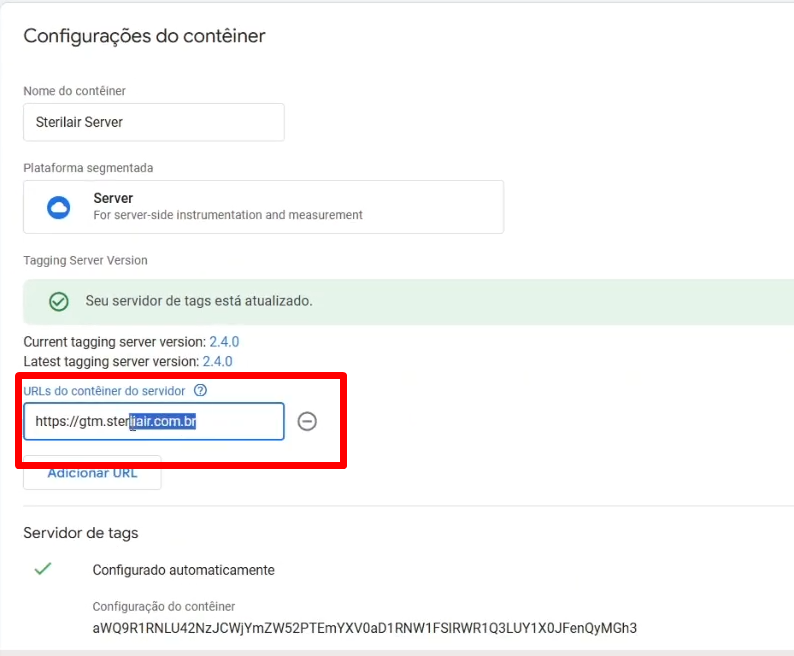Click the Configurações do contêiner heading
This screenshot has width=794, height=656.
144,37
